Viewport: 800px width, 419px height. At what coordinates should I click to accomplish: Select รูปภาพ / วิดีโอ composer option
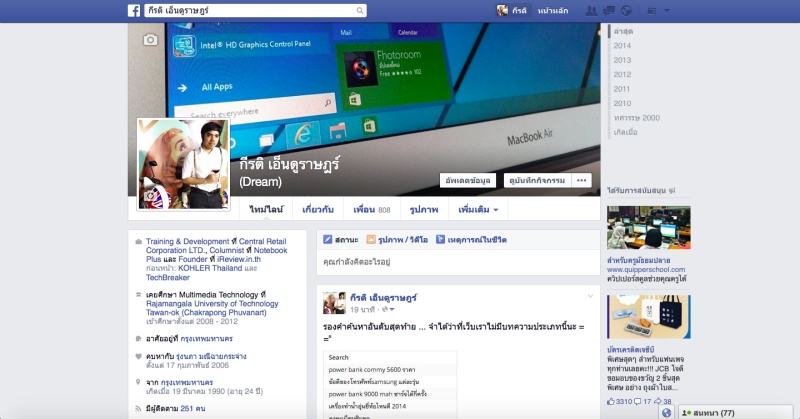coord(397,239)
